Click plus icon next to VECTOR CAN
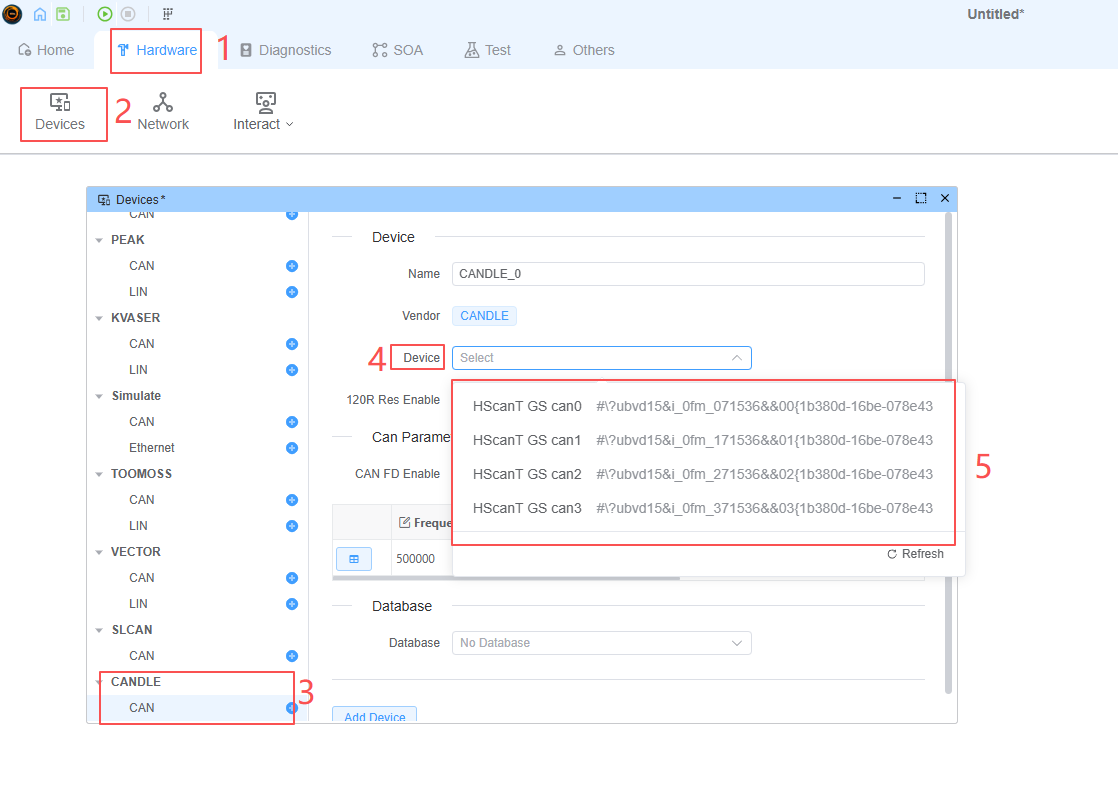Image resolution: width=1118 pixels, height=803 pixels. pyautogui.click(x=292, y=578)
